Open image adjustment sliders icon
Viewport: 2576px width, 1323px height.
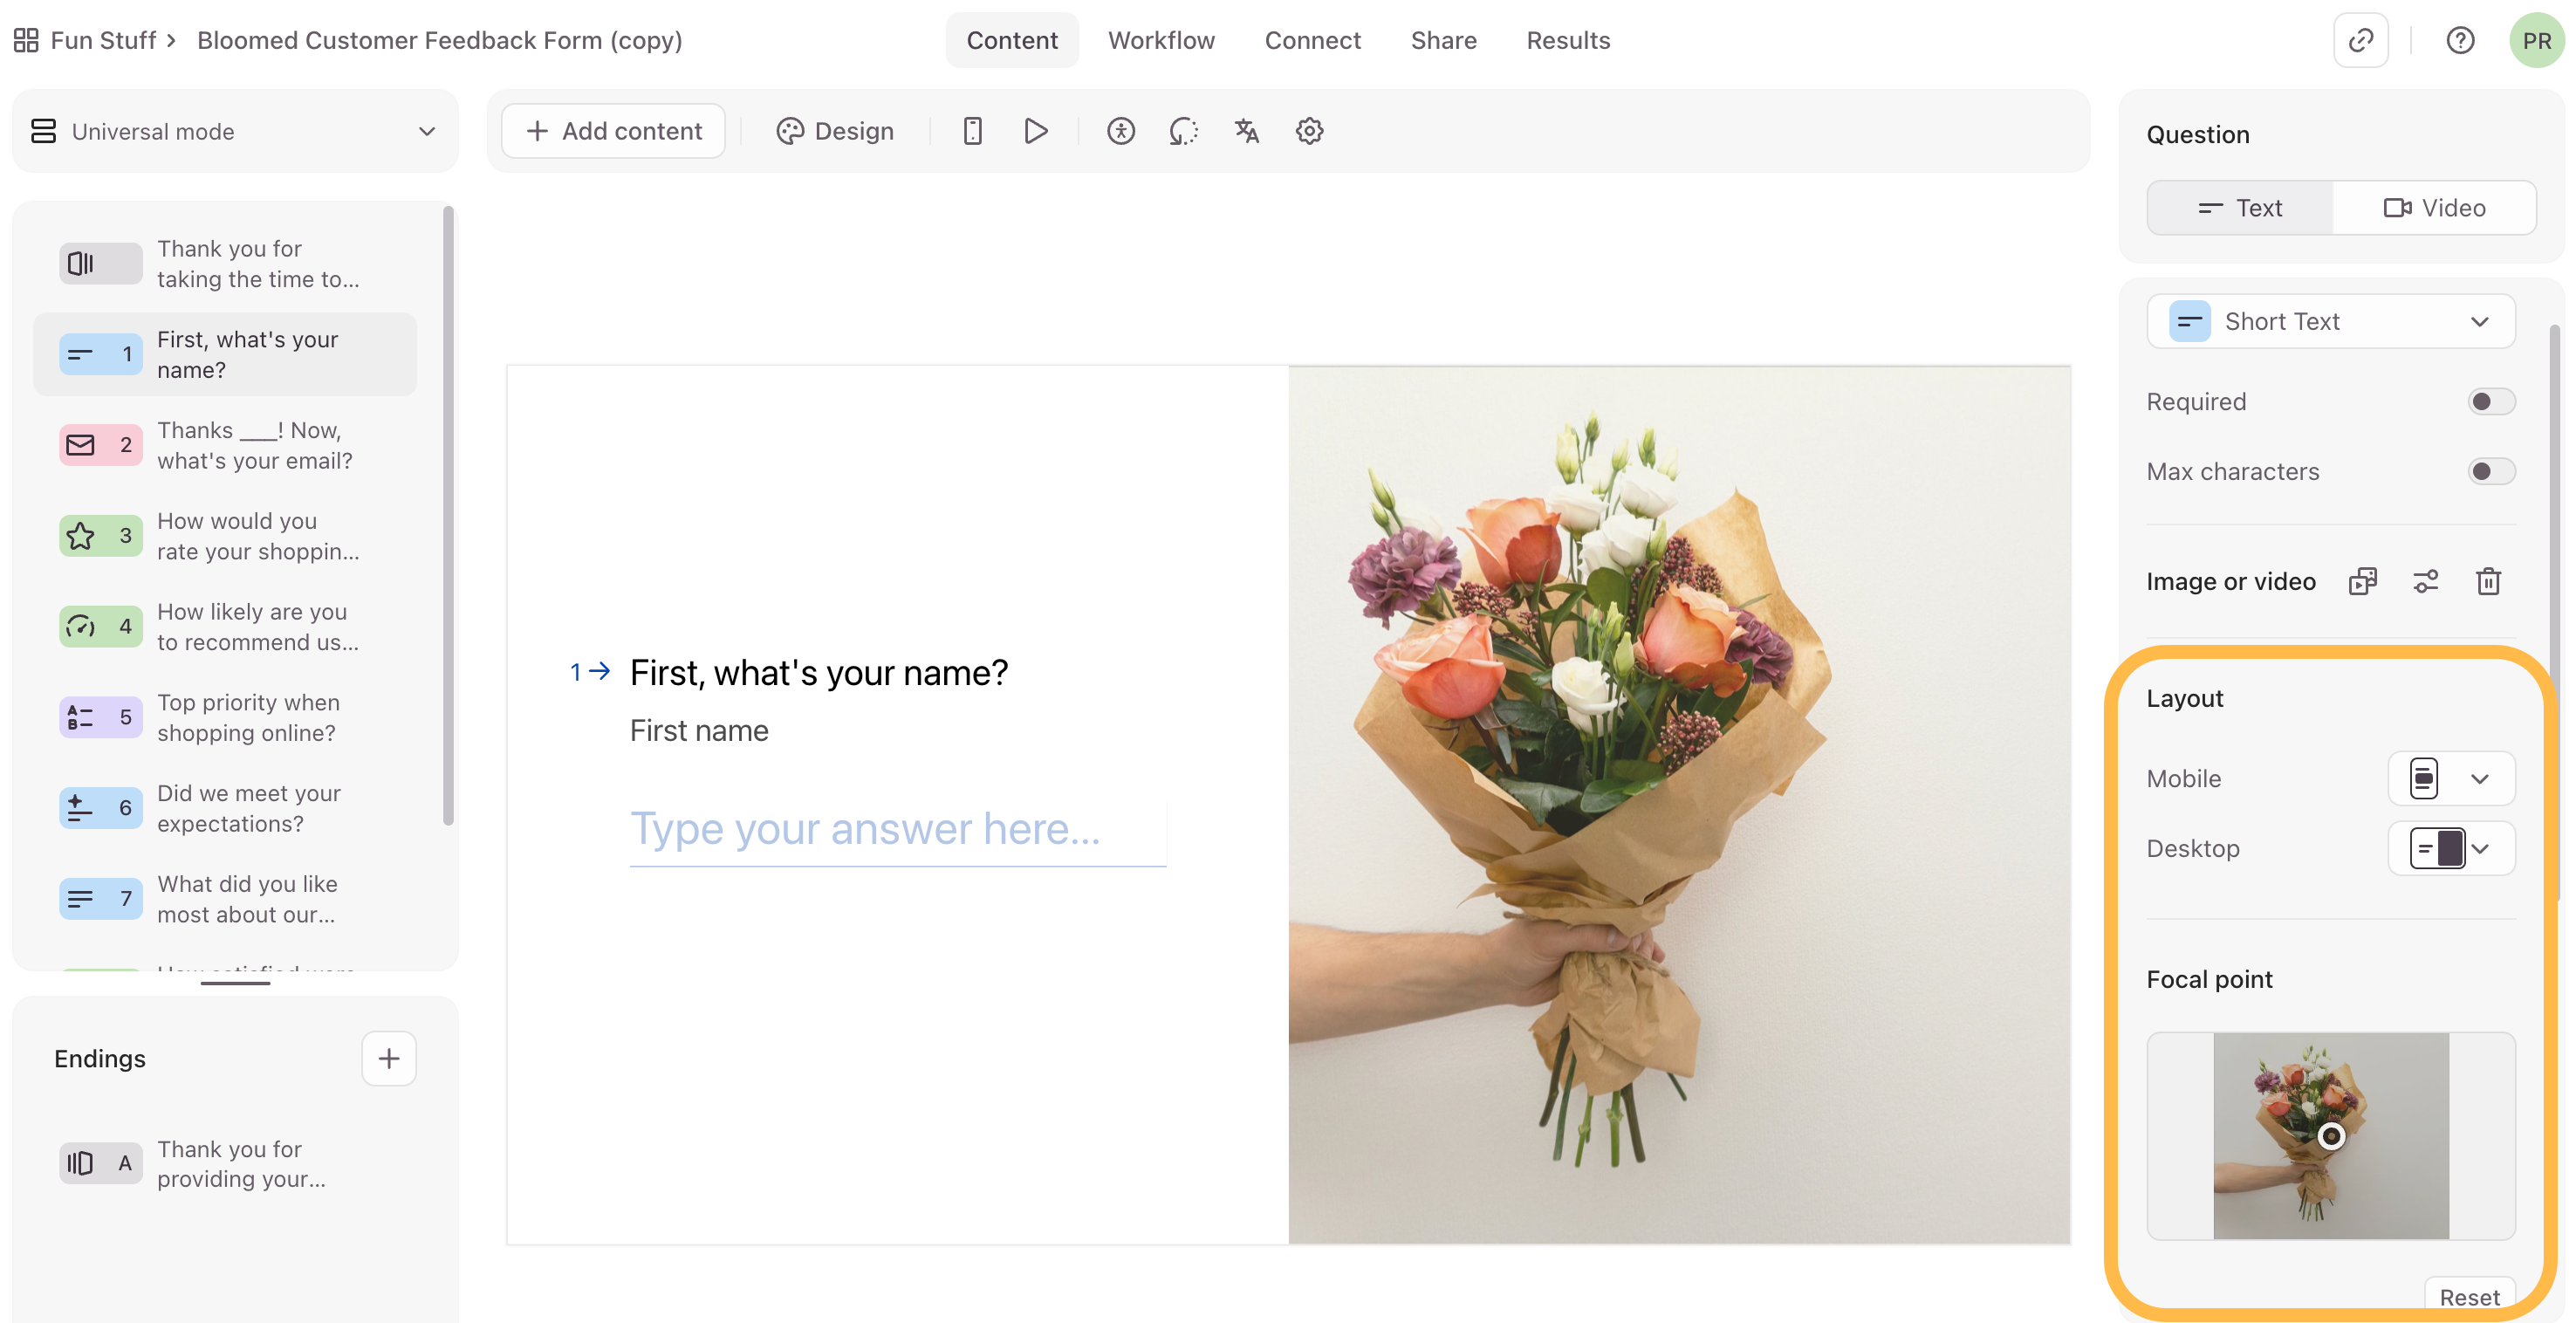[2426, 581]
